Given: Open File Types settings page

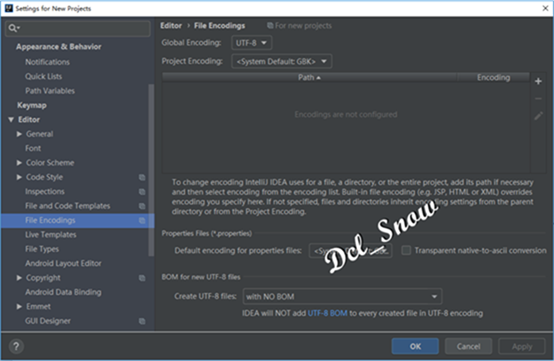Looking at the screenshot, I should point(42,249).
